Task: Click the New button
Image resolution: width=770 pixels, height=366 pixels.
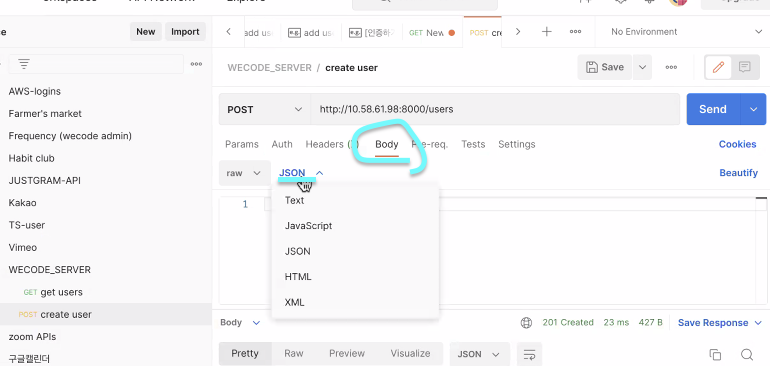Action: pos(146,31)
